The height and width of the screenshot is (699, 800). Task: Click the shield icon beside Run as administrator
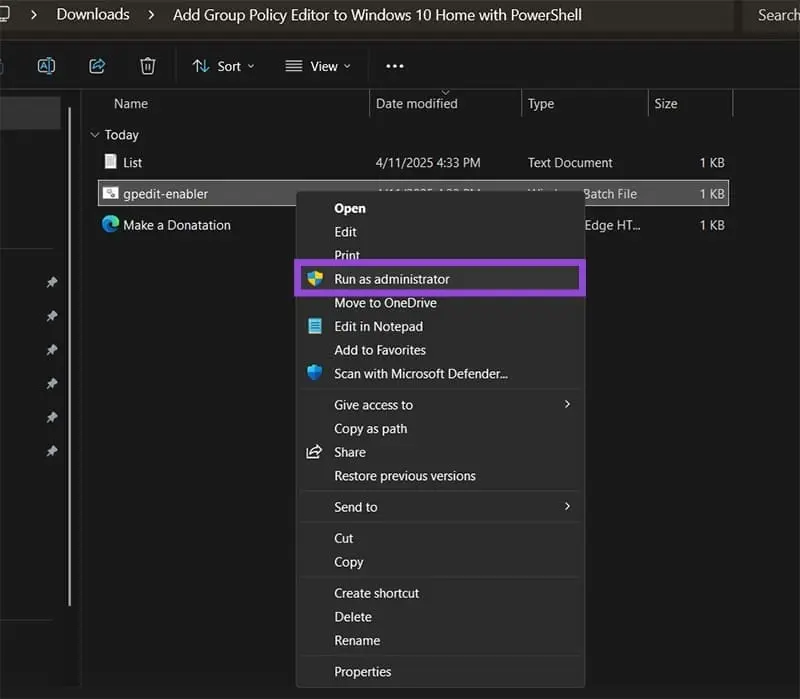click(x=315, y=279)
